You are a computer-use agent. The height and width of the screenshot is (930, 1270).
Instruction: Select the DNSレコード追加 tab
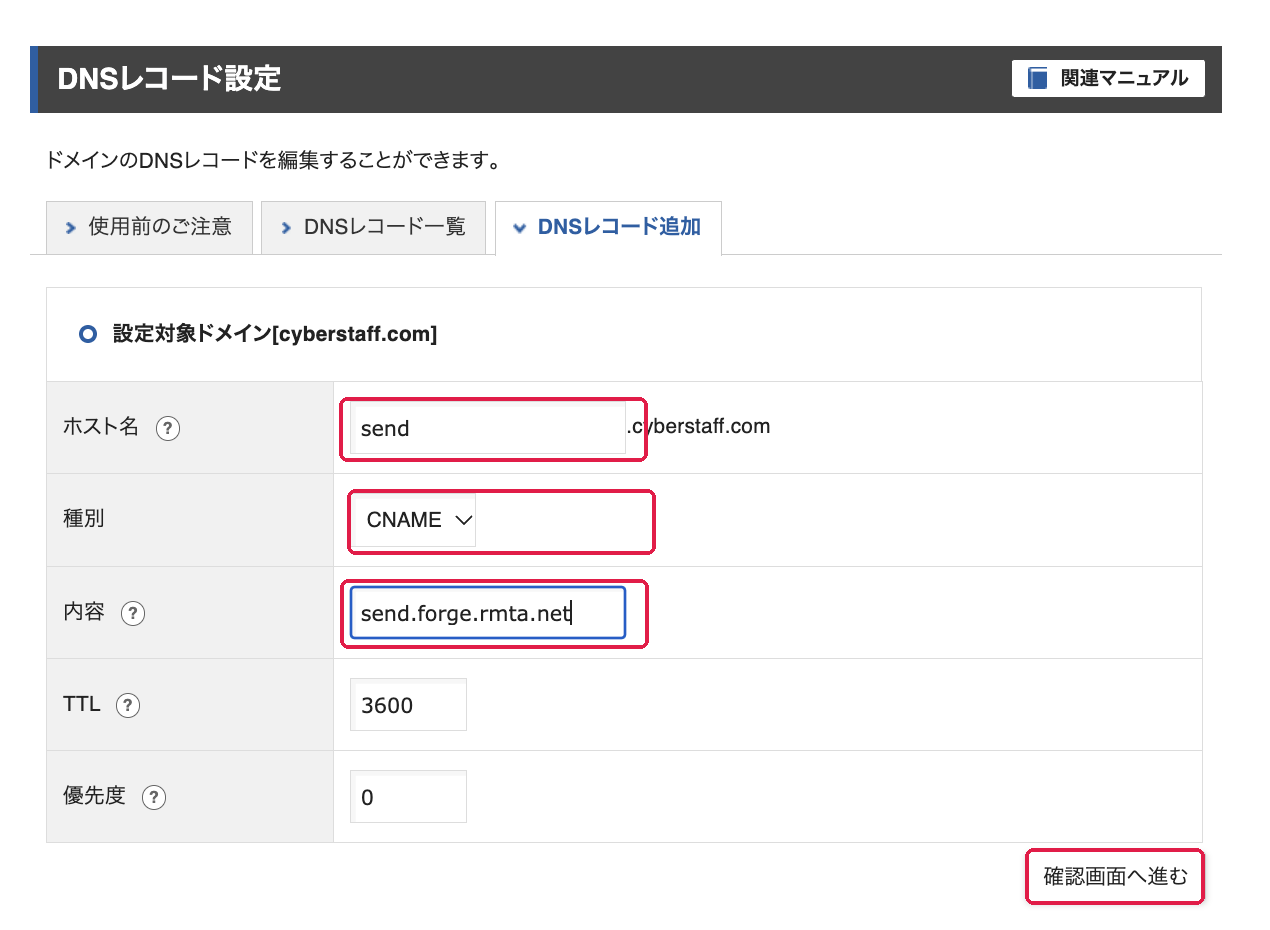[x=608, y=227]
